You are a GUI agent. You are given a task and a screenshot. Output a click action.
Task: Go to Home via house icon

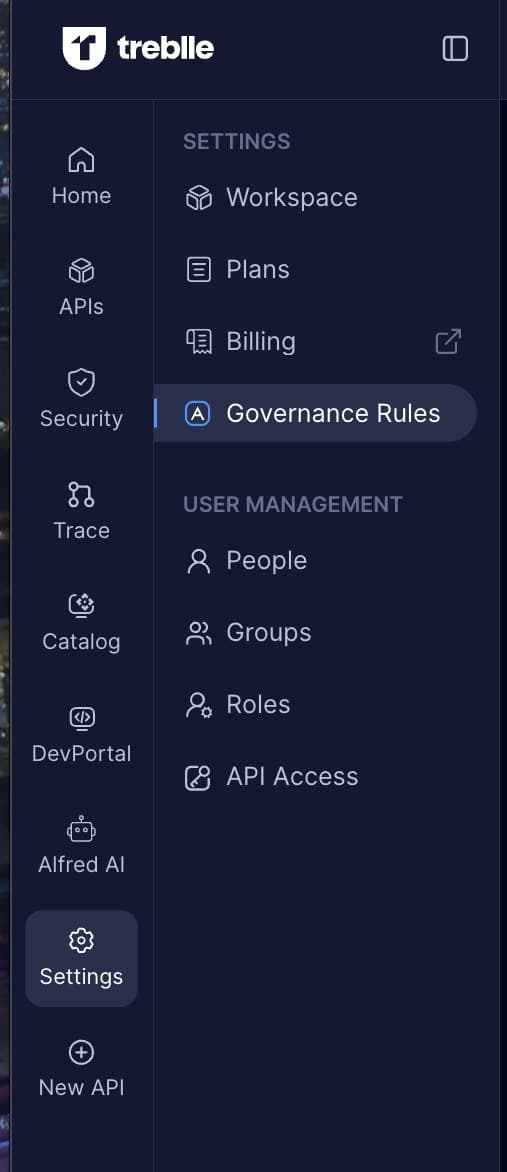[81, 160]
